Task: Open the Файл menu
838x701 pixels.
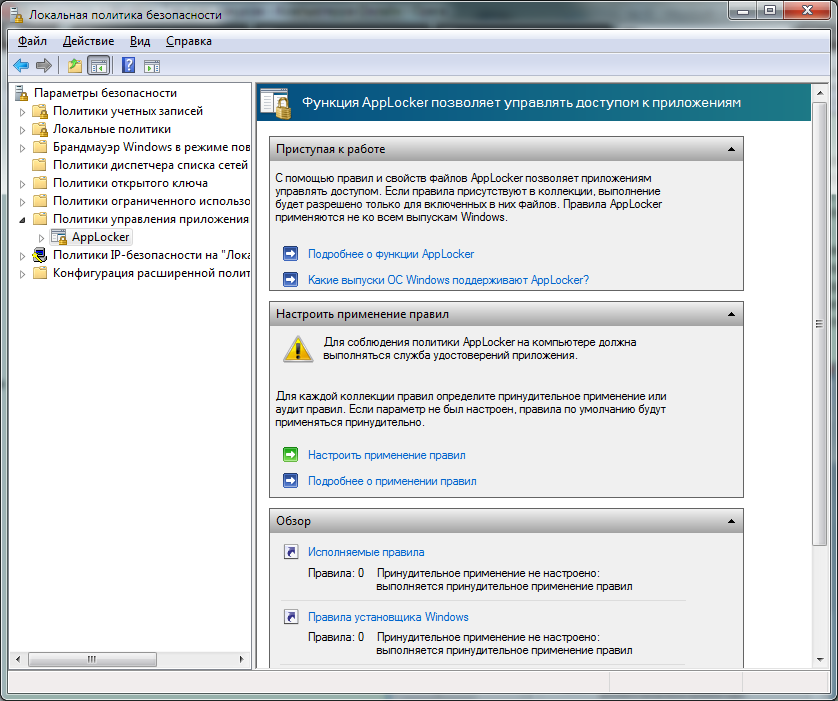Action: tap(33, 41)
